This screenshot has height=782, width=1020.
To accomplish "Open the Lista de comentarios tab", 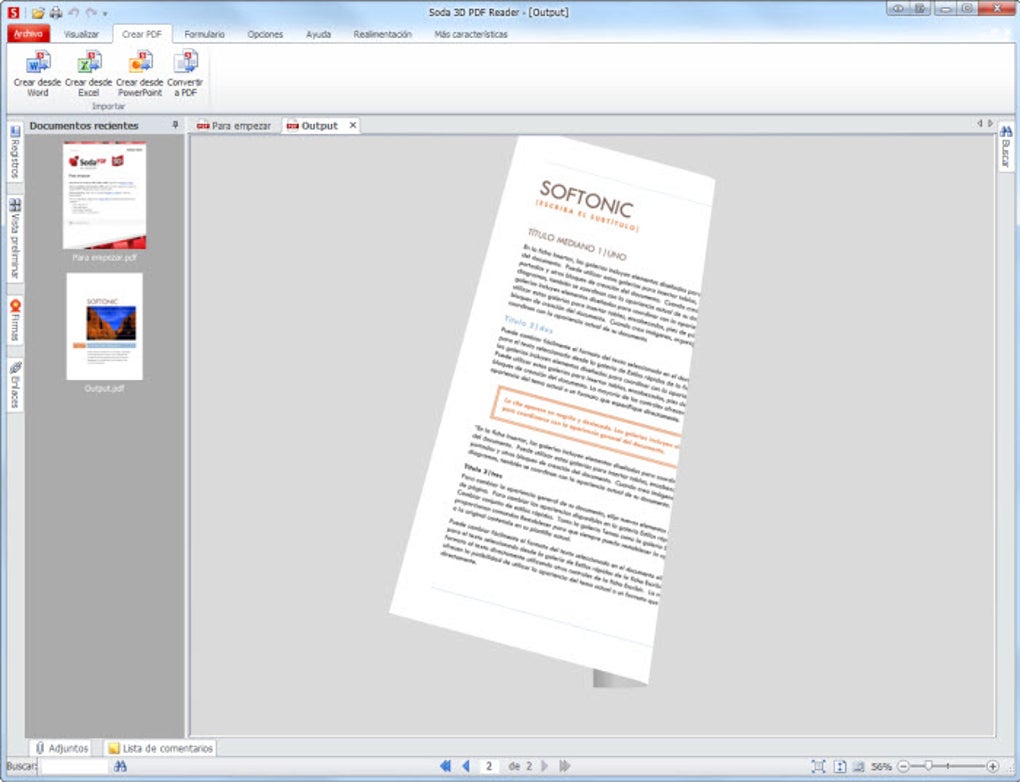I will click(x=161, y=748).
